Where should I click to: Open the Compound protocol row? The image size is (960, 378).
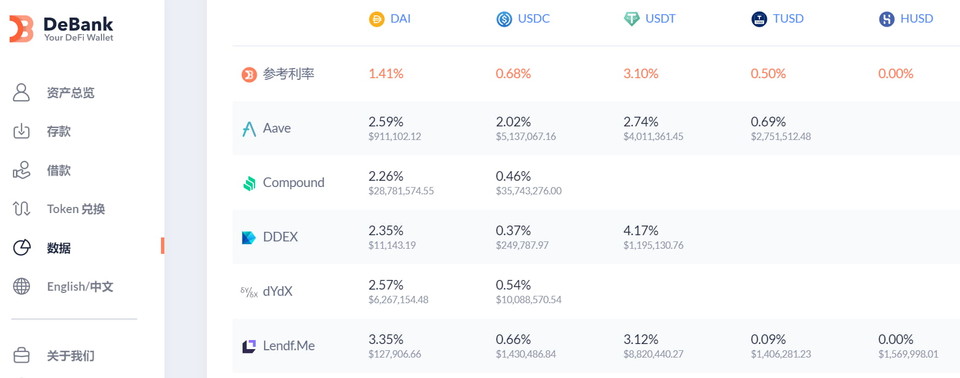point(596,183)
